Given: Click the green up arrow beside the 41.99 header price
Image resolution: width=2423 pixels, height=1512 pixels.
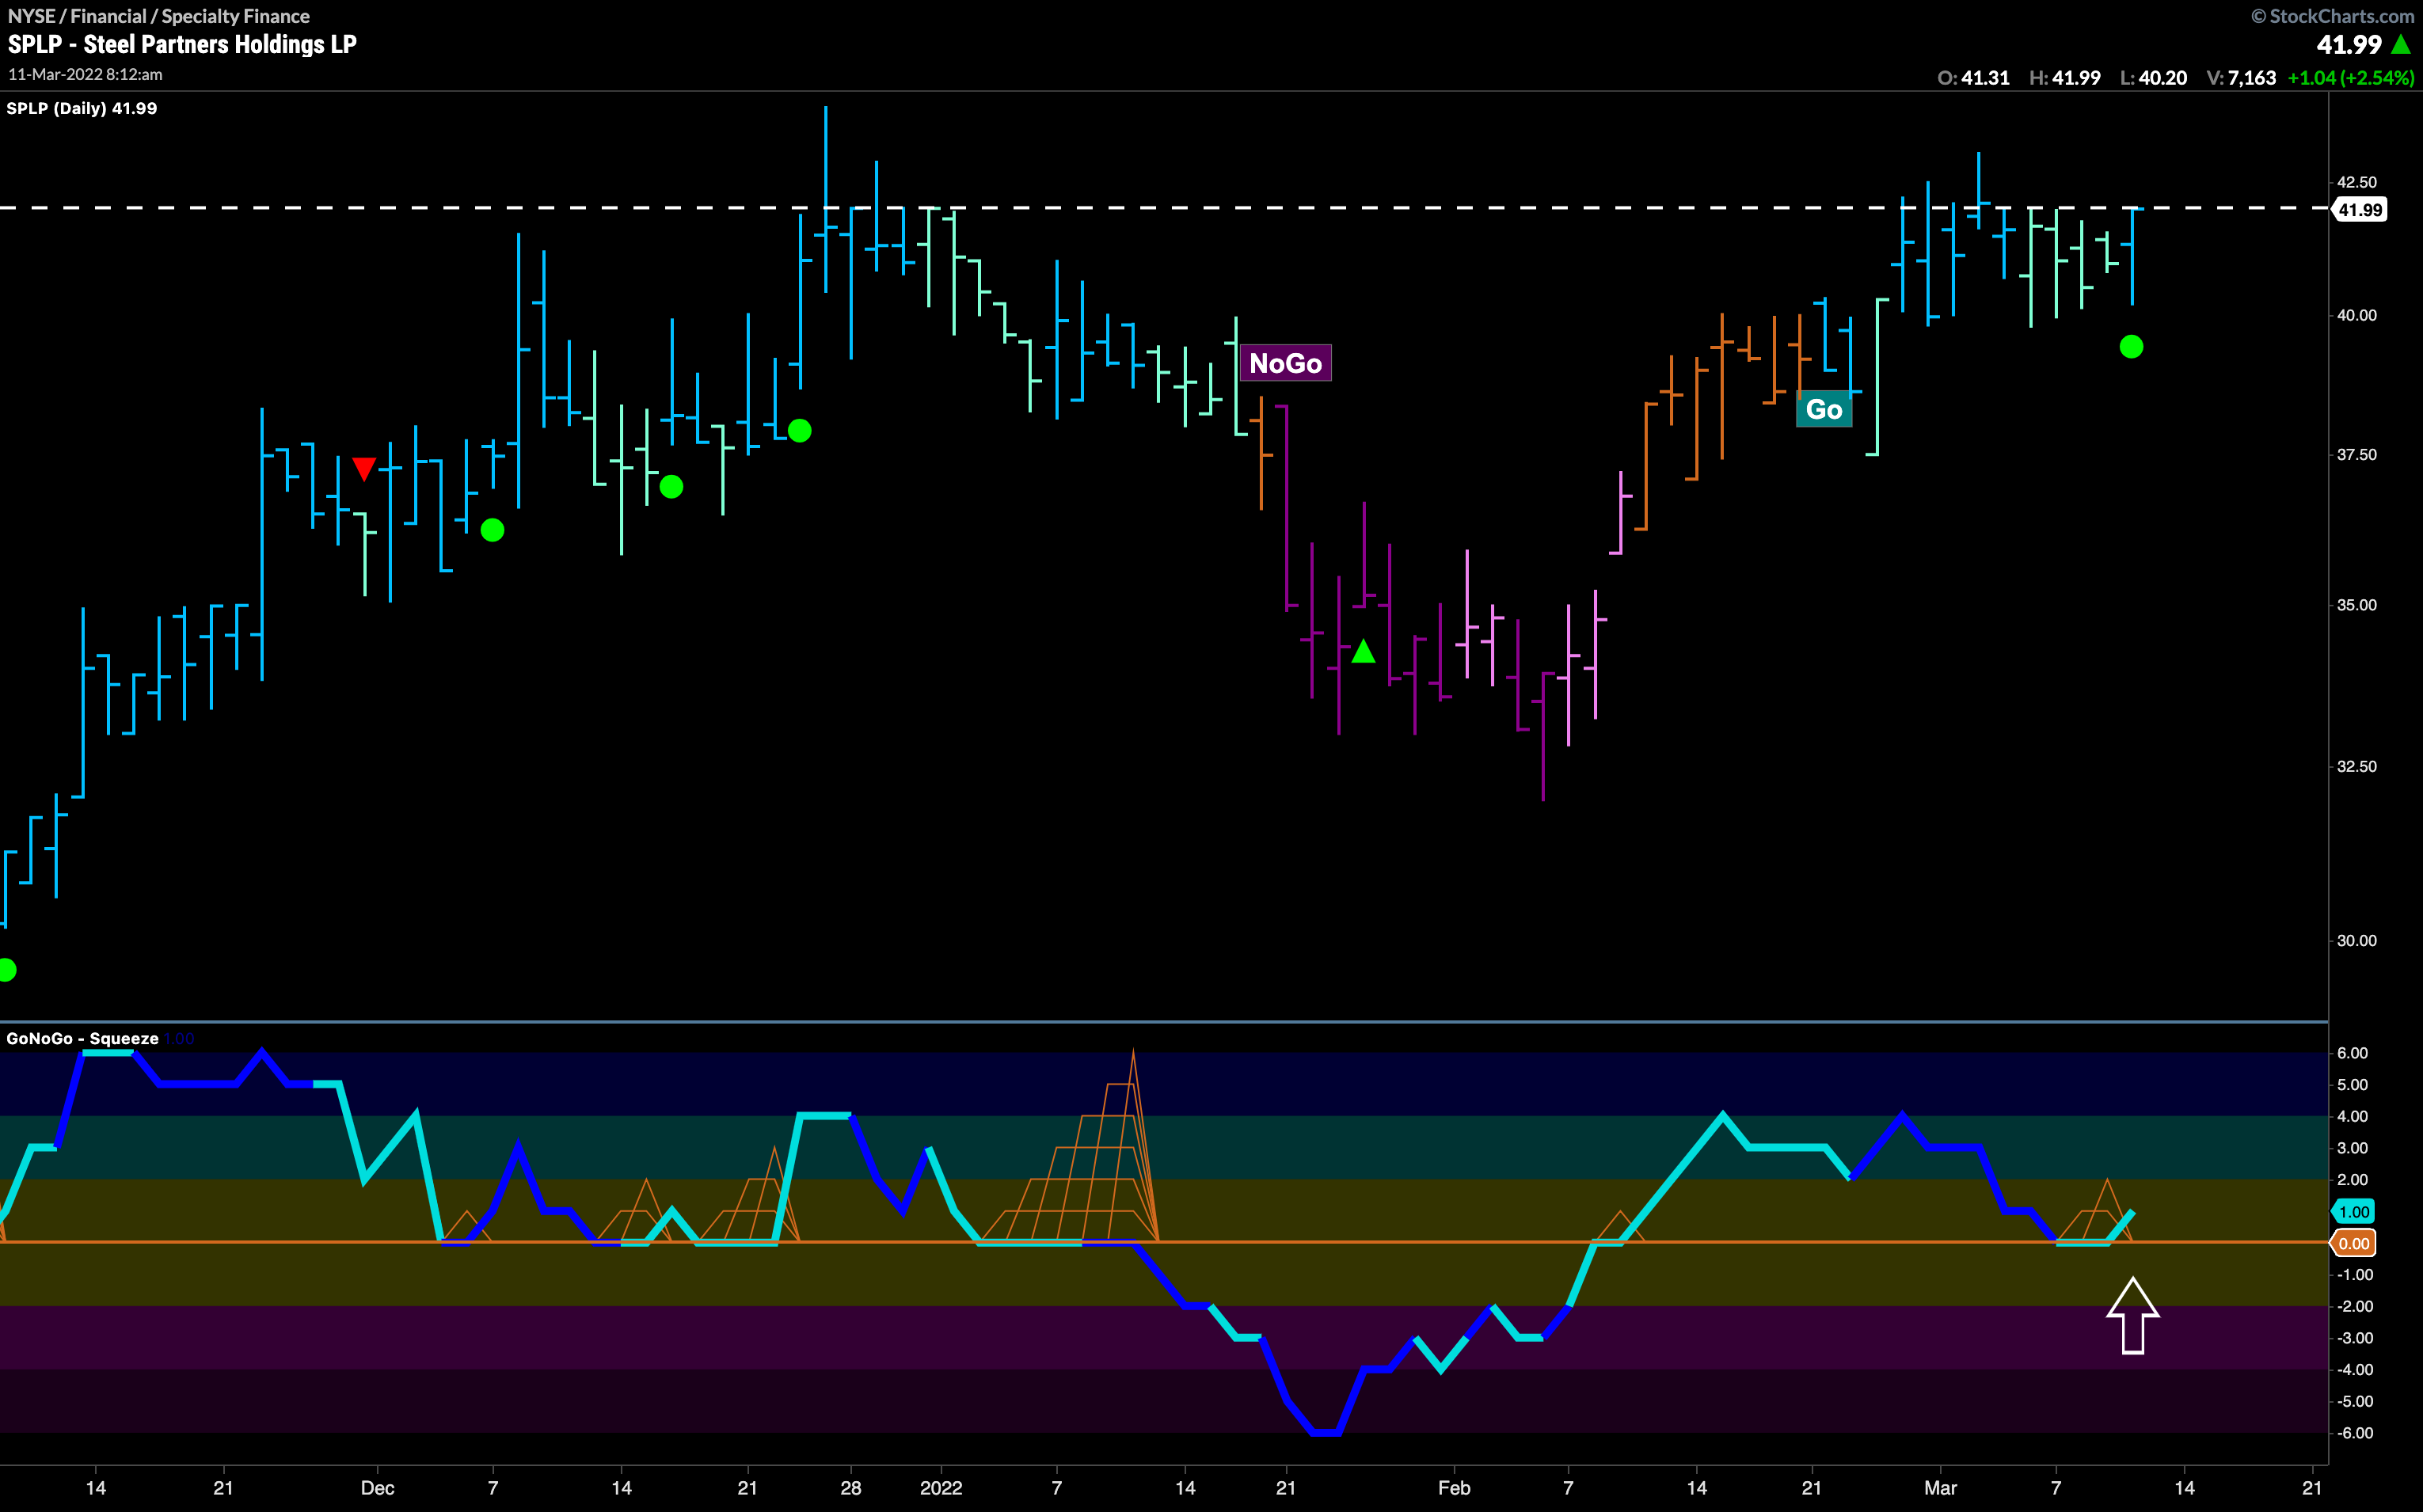Looking at the screenshot, I should [2400, 44].
